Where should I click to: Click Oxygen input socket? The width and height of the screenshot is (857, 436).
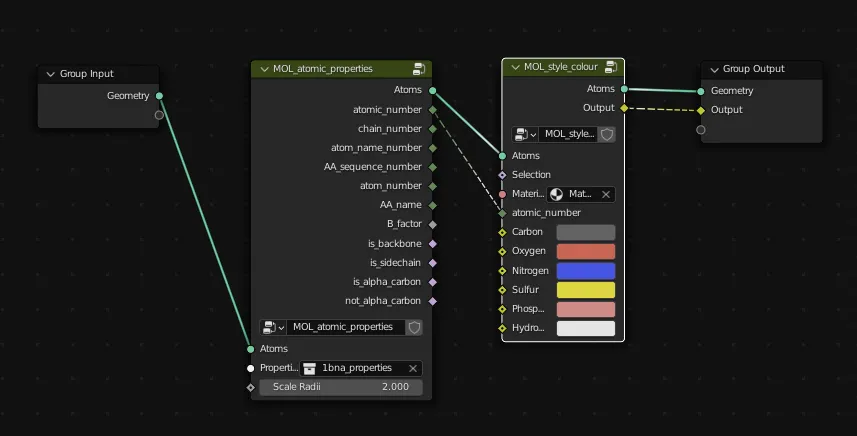tap(502, 252)
